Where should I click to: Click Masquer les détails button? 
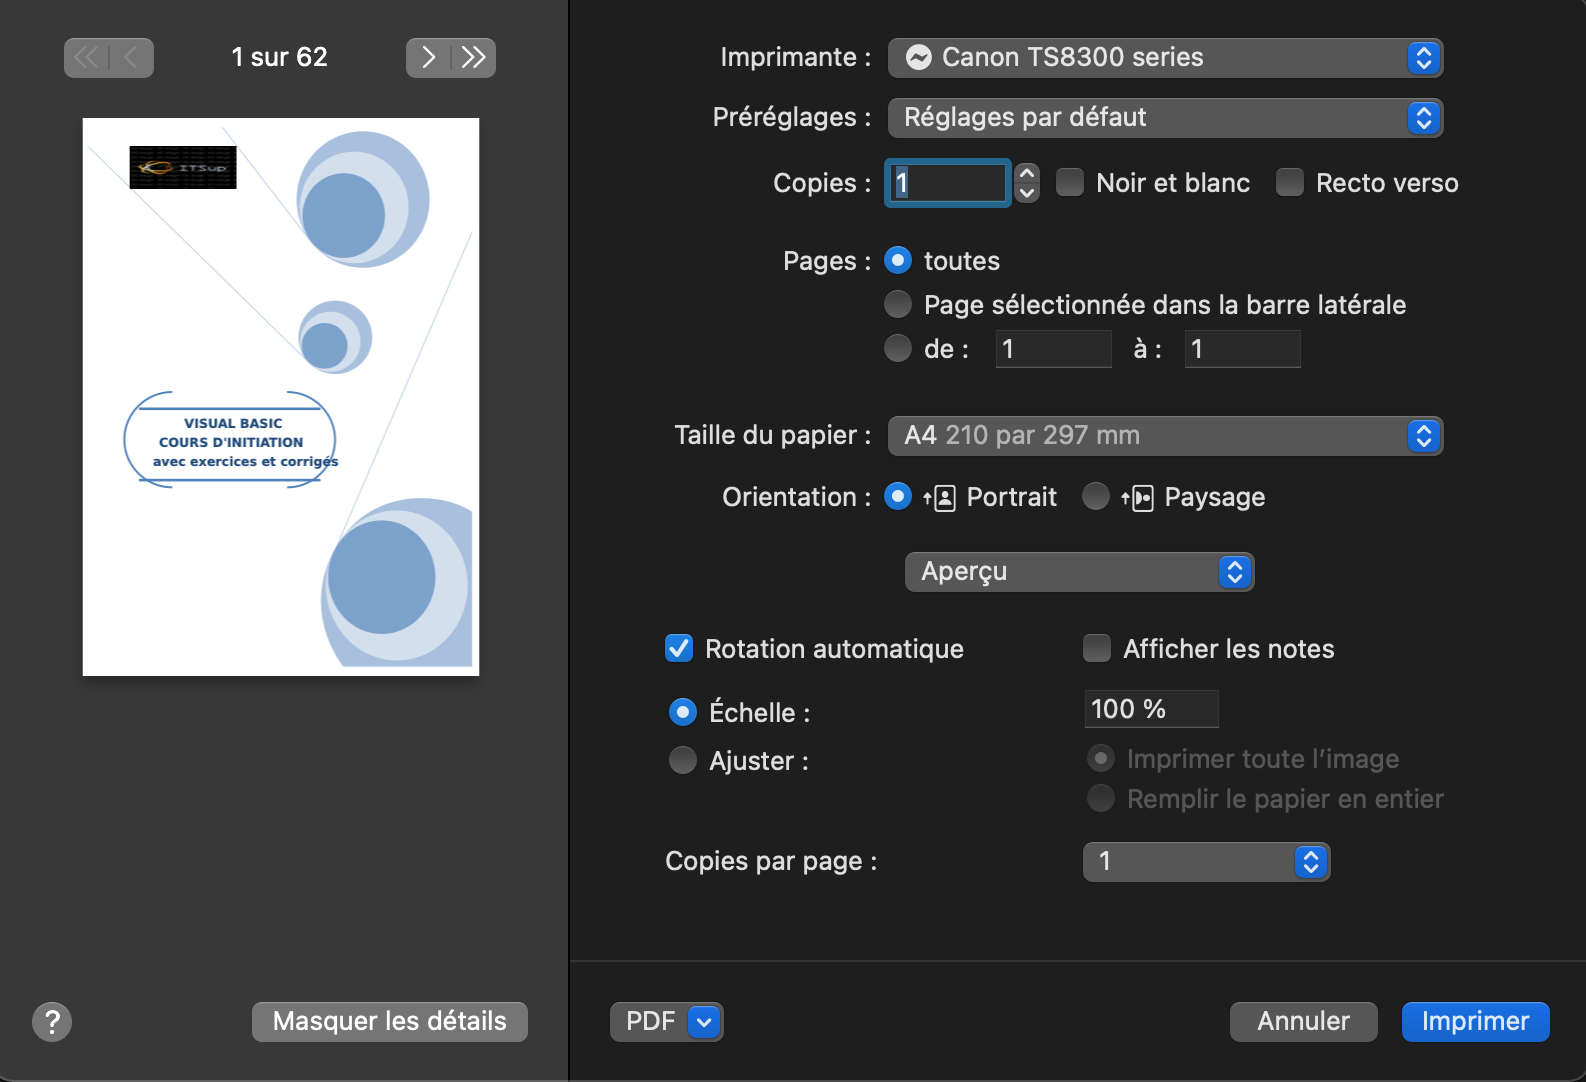389,1021
